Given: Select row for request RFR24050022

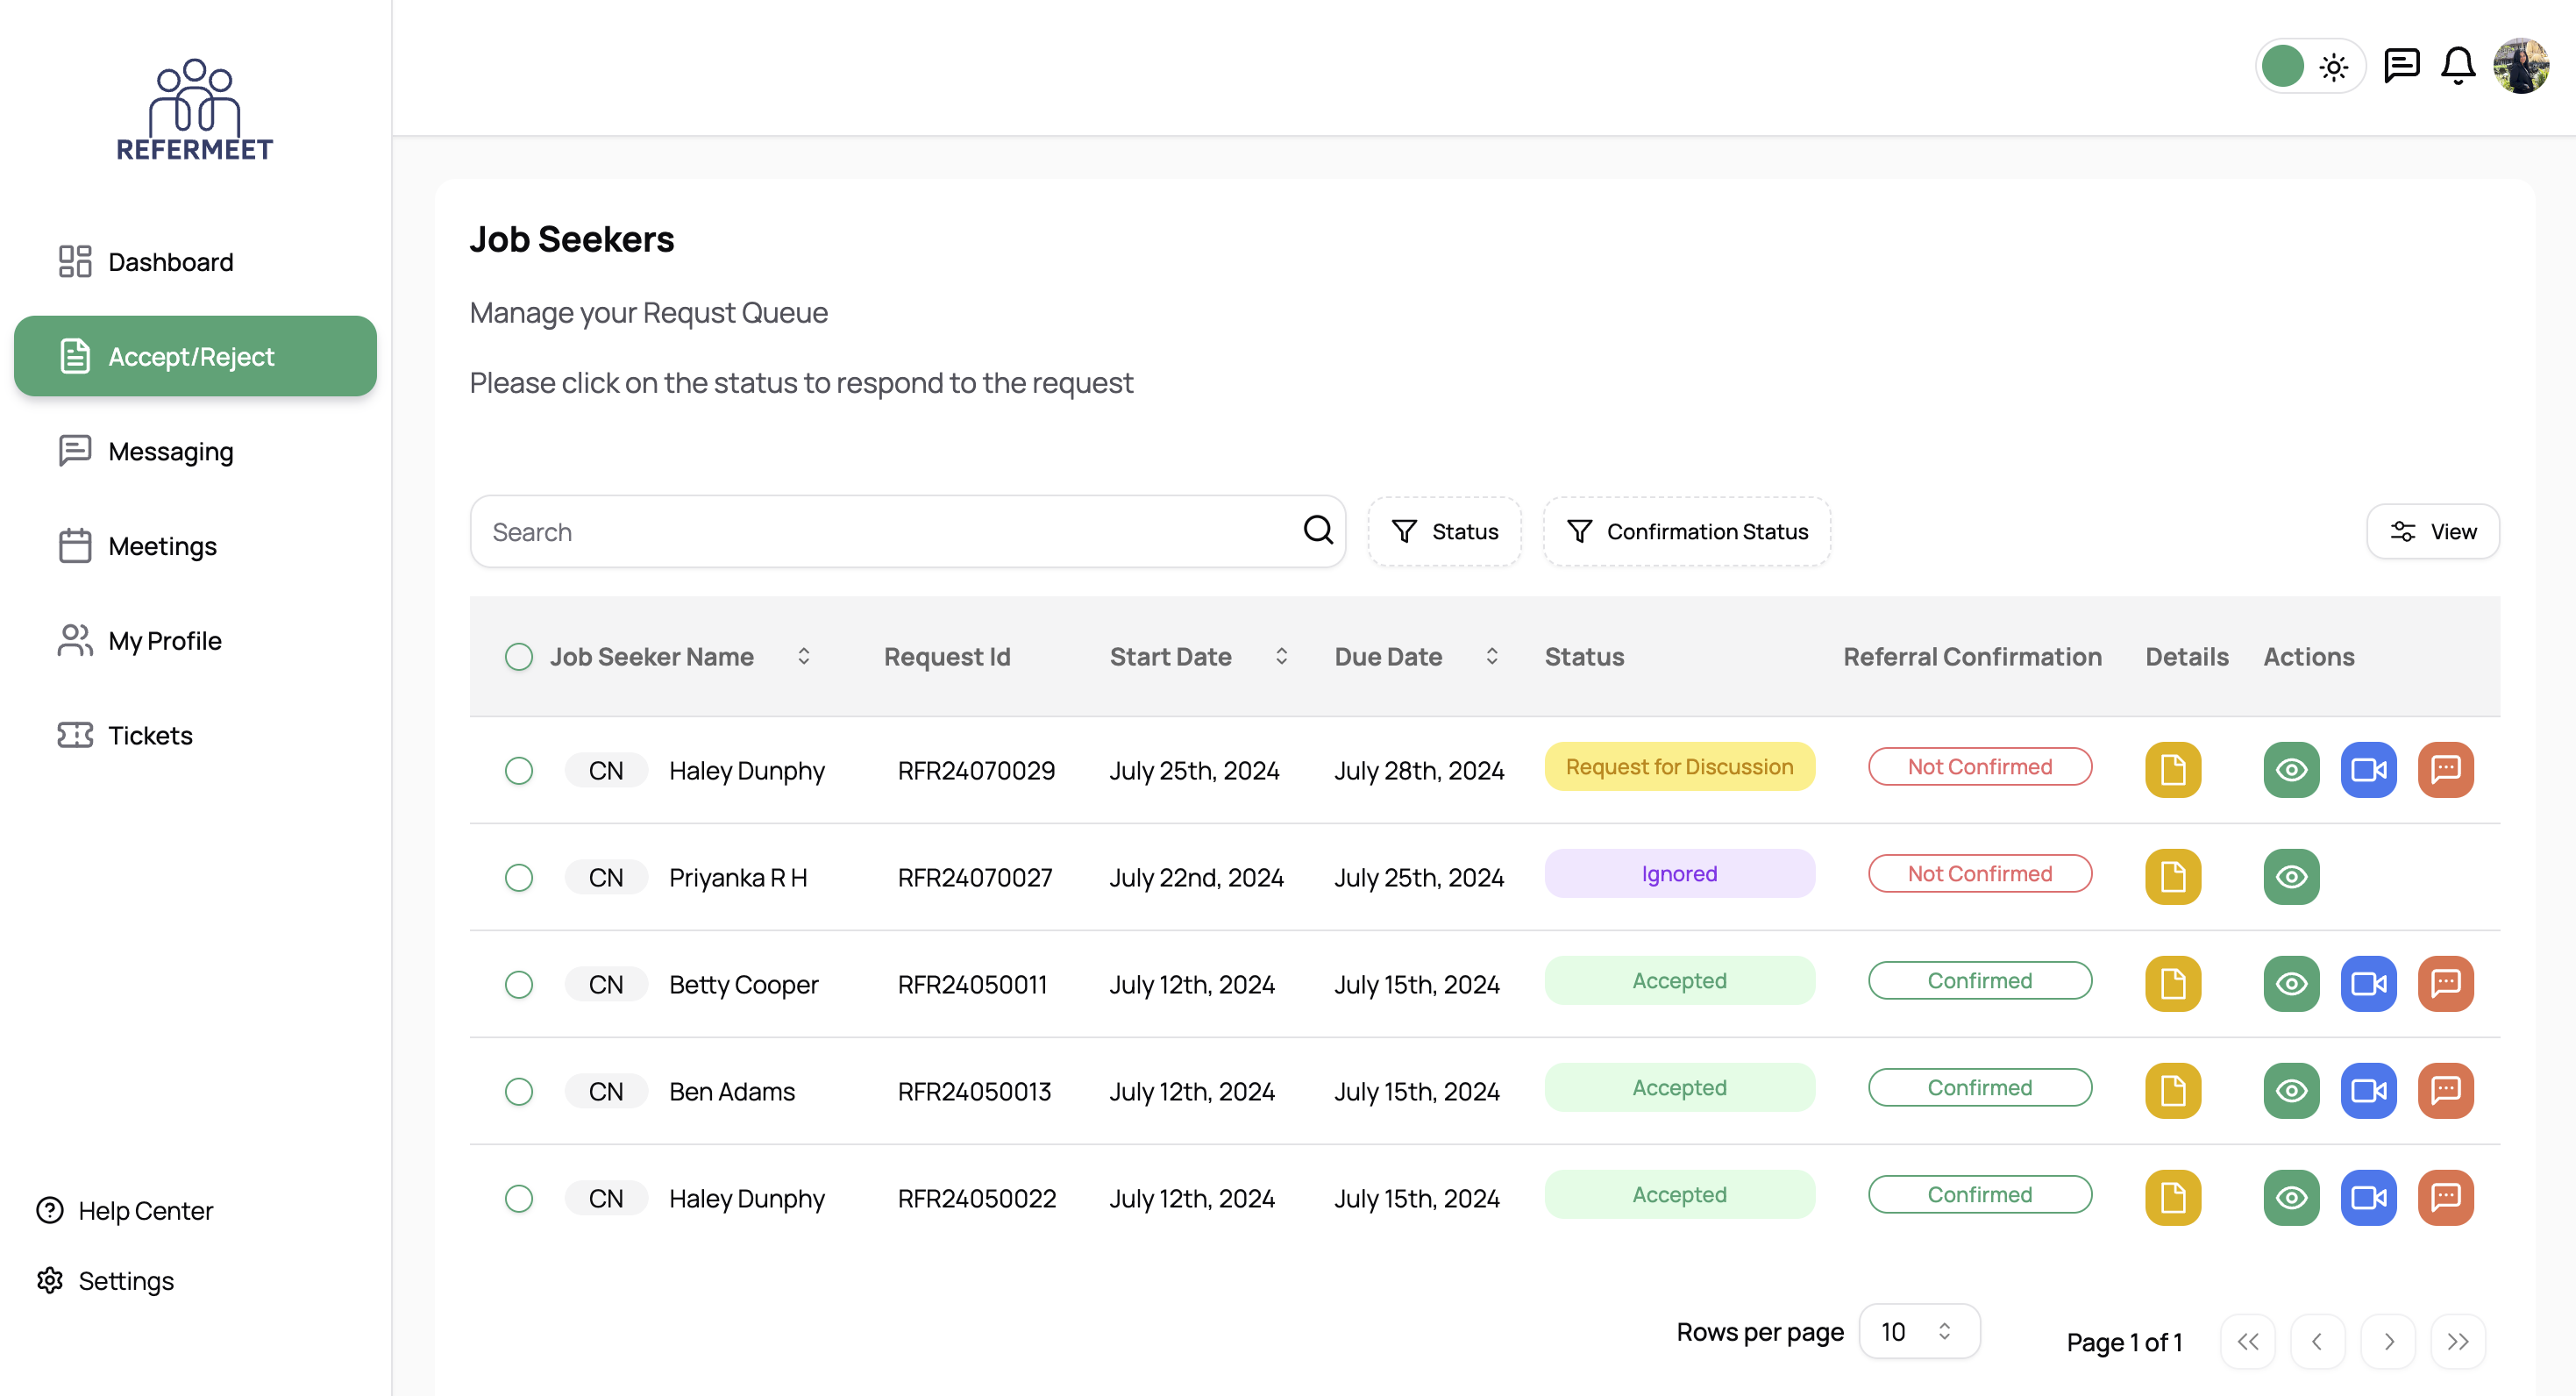Looking at the screenshot, I should tap(518, 1199).
